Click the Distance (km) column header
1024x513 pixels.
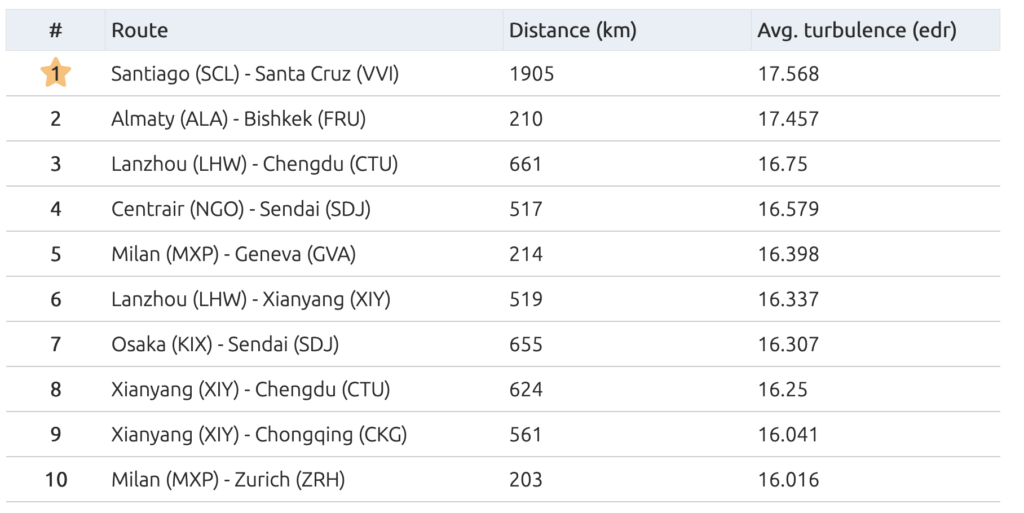pyautogui.click(x=573, y=30)
